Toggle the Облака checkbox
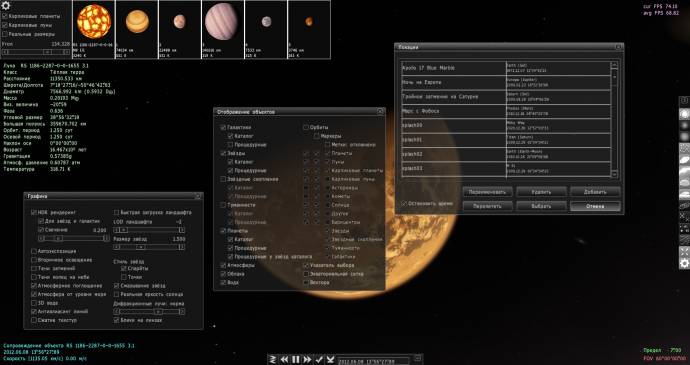This screenshot has width=690, height=365. pyautogui.click(x=223, y=274)
